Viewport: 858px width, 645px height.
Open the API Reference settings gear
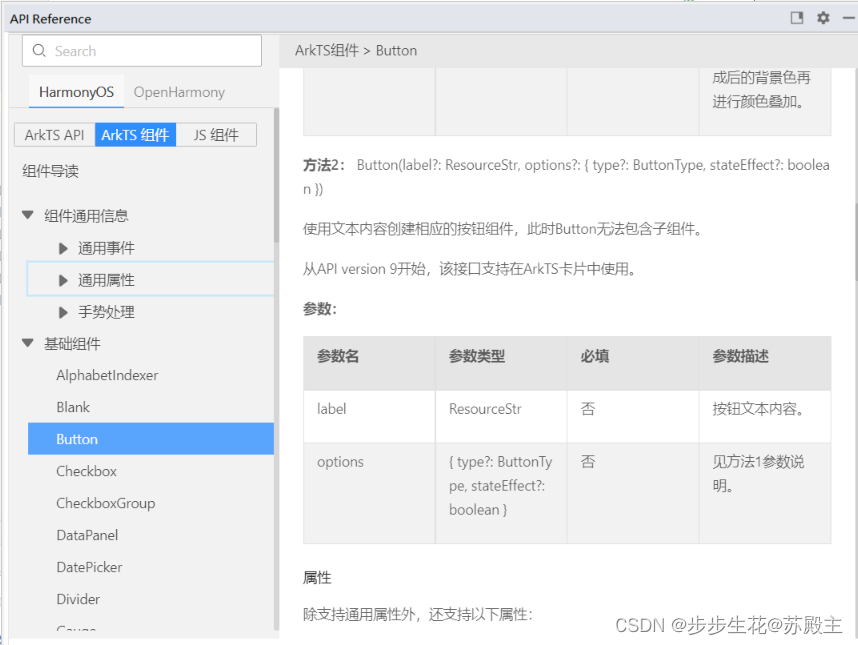(823, 18)
